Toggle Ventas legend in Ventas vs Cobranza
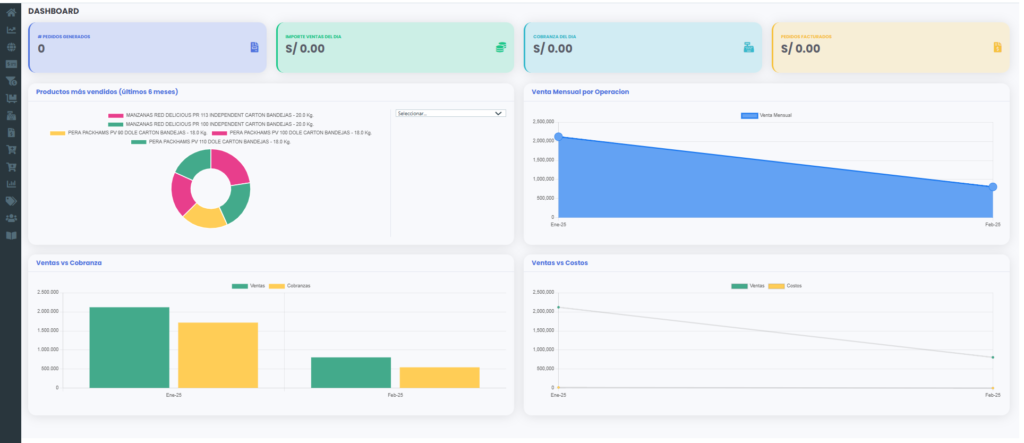 click(248, 286)
